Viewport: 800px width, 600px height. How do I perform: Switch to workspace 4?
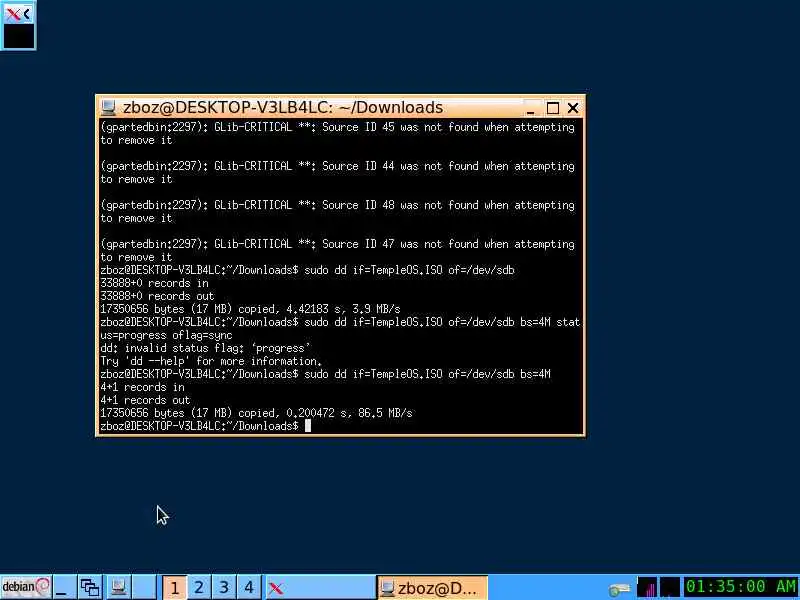(249, 587)
